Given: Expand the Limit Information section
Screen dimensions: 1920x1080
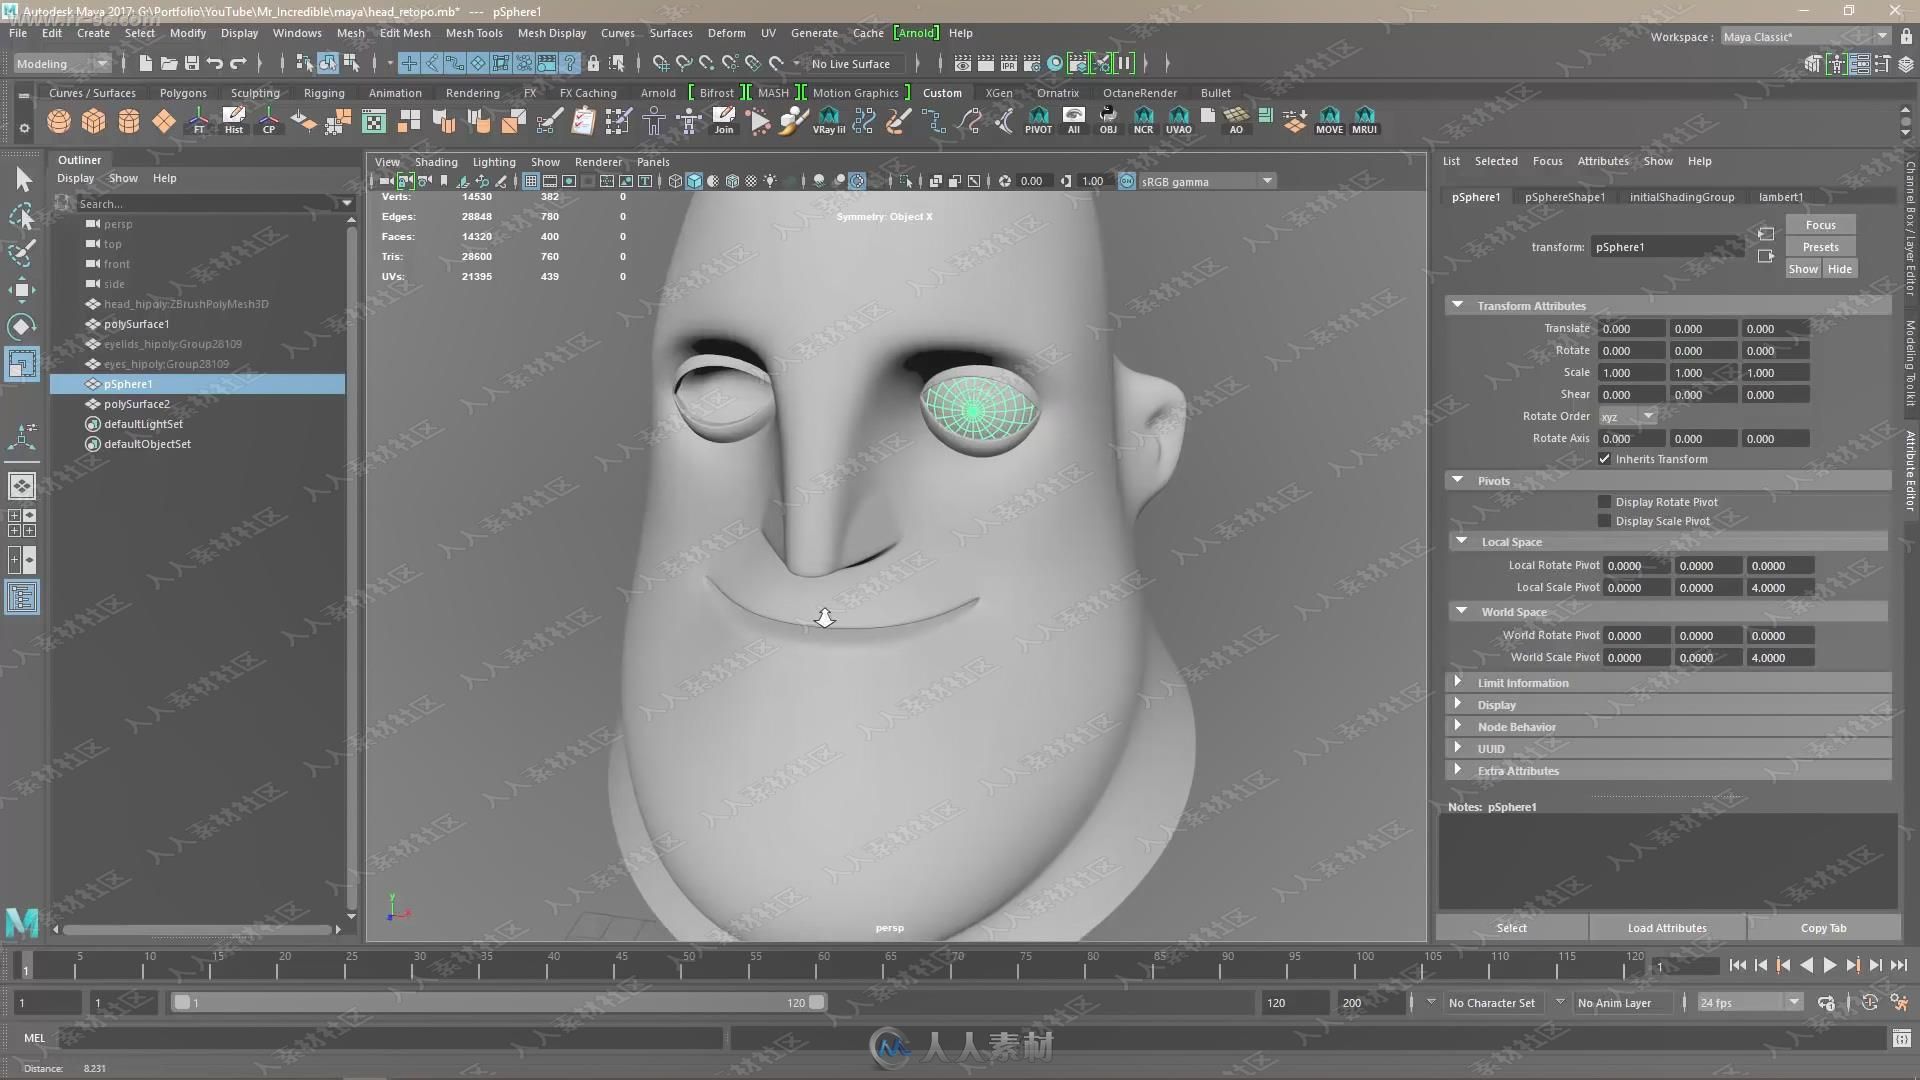Looking at the screenshot, I should [1458, 682].
